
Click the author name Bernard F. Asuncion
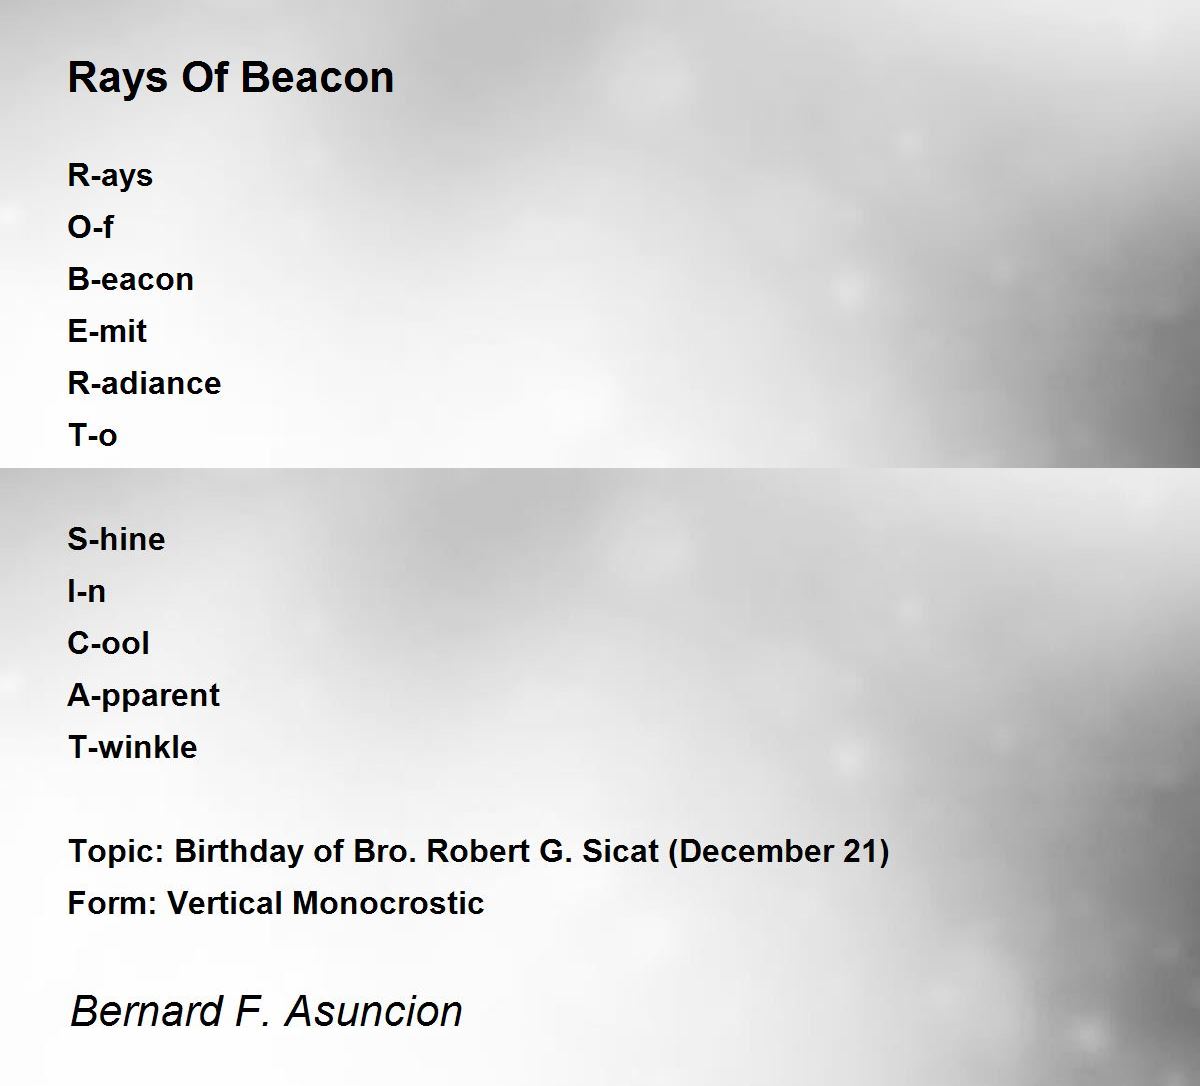266,1011
